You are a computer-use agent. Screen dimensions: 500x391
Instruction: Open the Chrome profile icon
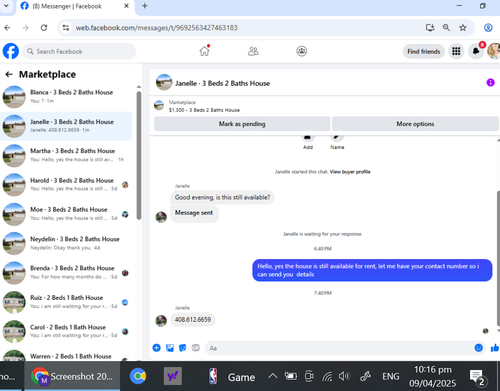(488, 28)
